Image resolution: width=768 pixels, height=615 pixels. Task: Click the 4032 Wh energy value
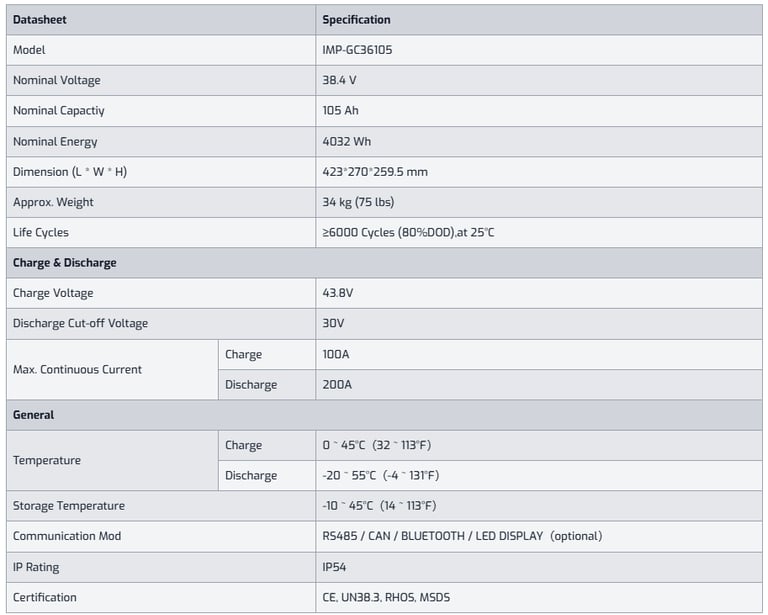point(346,141)
